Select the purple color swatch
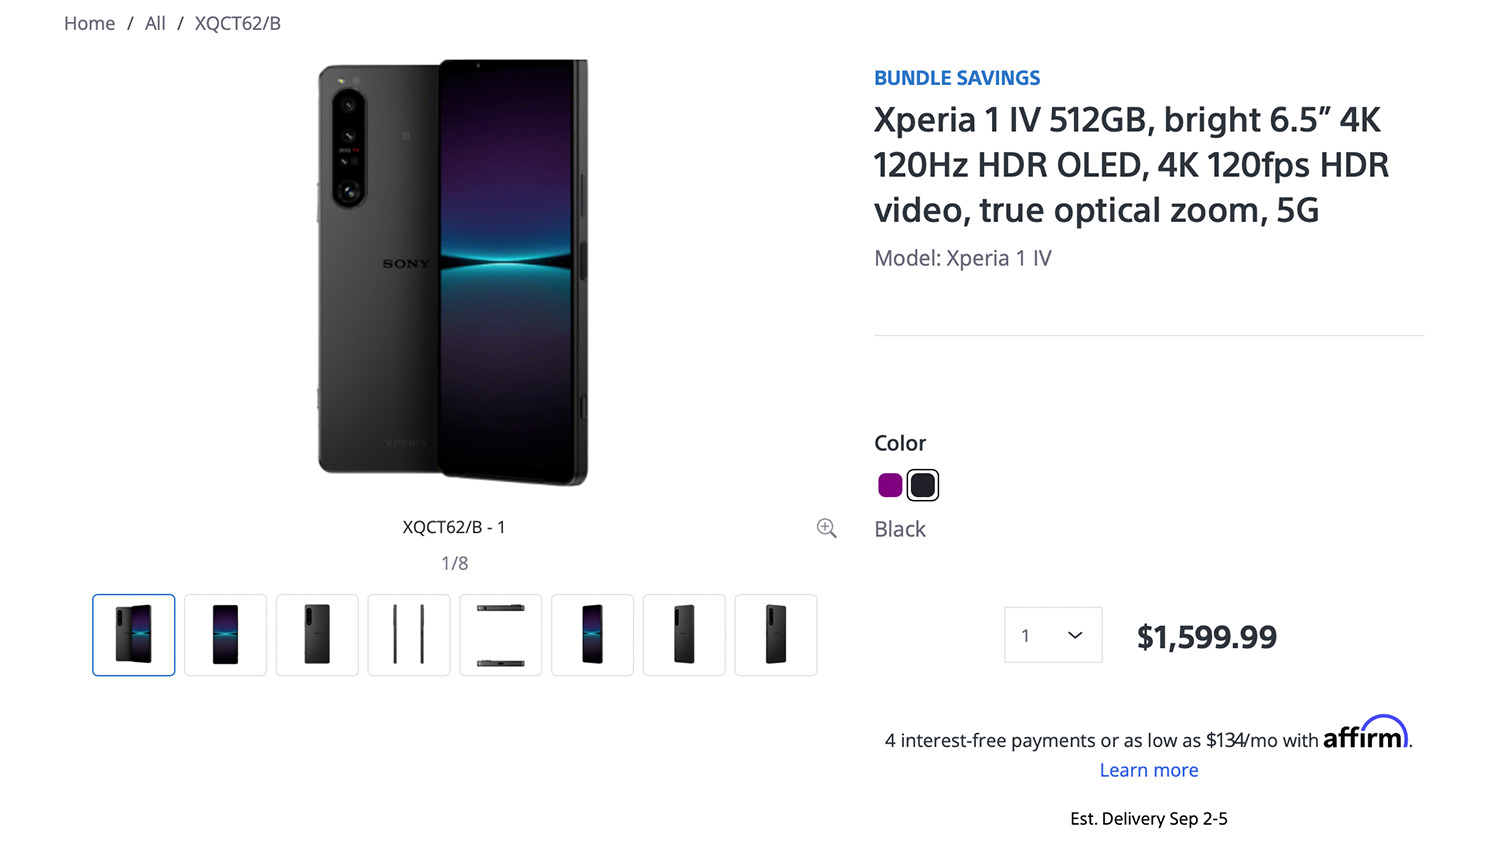Viewport: 1500px width, 844px height. pyautogui.click(x=890, y=485)
